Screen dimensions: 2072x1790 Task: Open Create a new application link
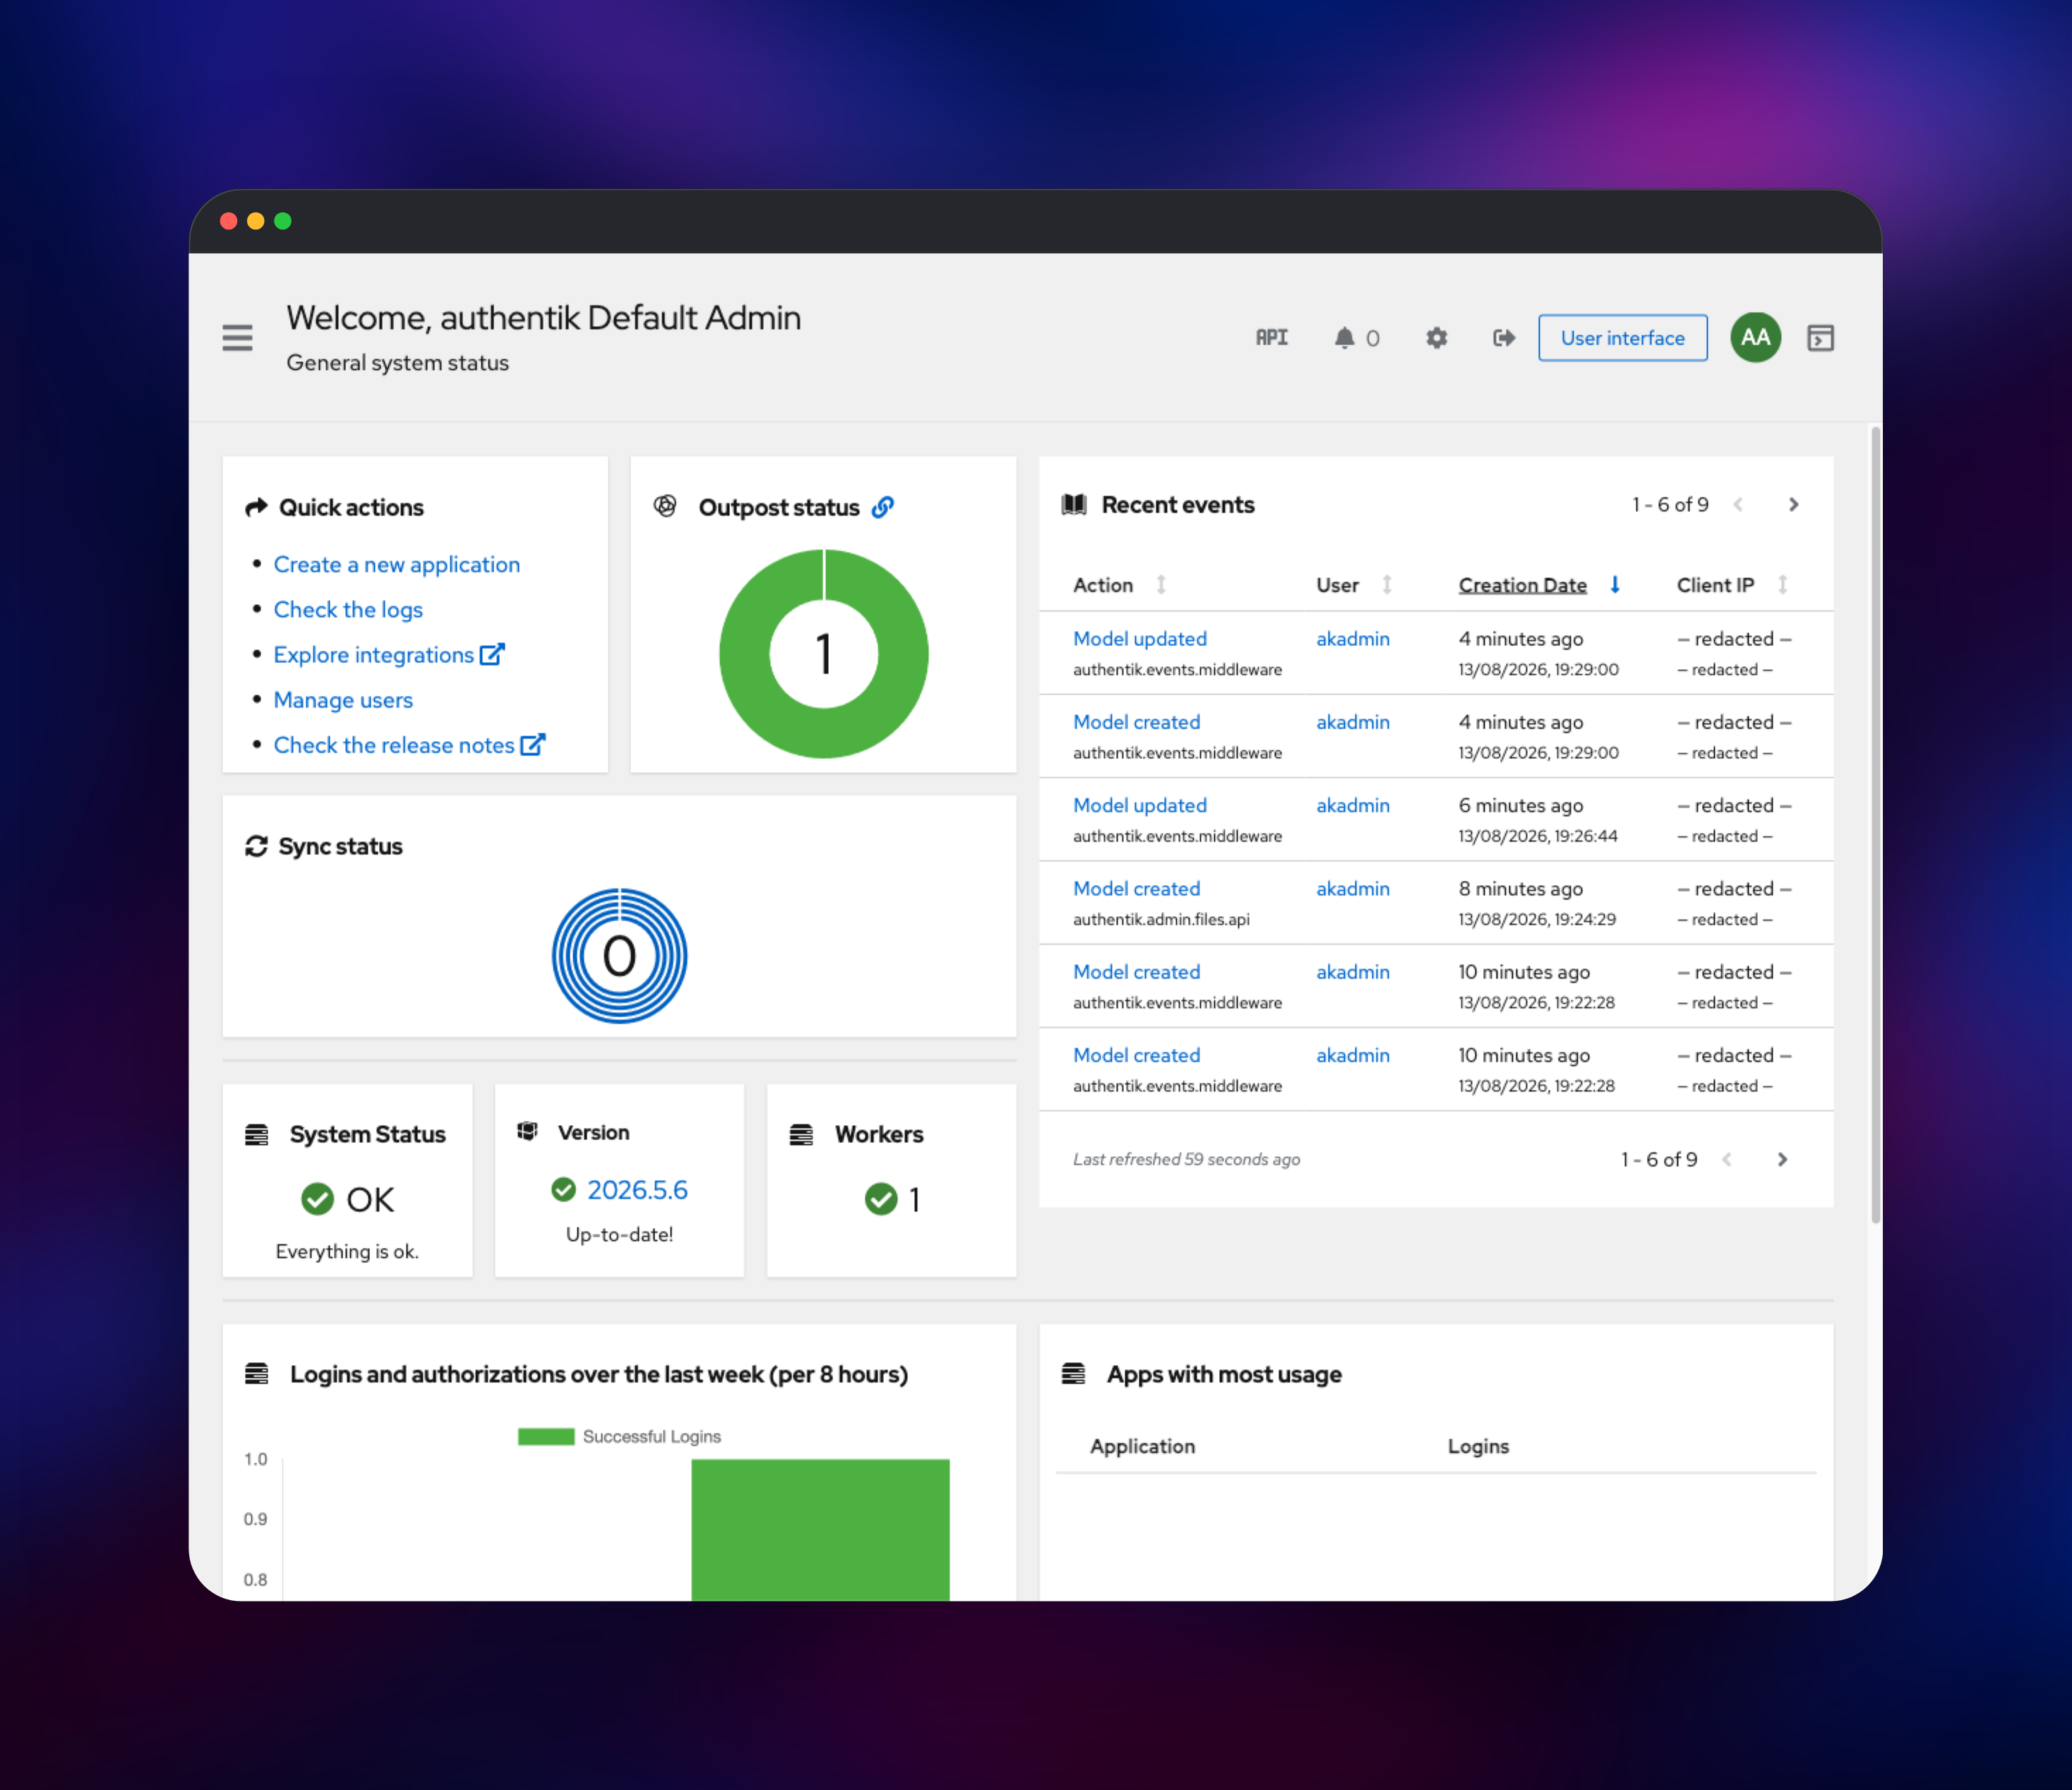(x=397, y=564)
